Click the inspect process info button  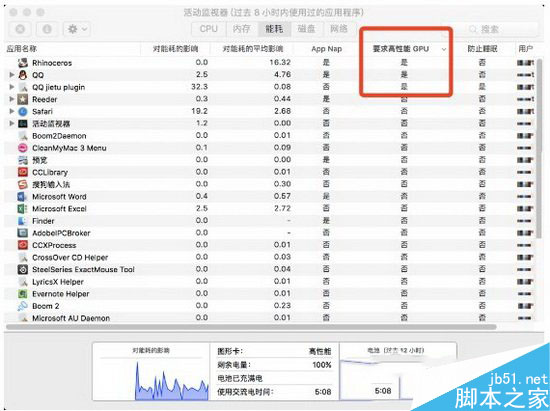[x=47, y=29]
